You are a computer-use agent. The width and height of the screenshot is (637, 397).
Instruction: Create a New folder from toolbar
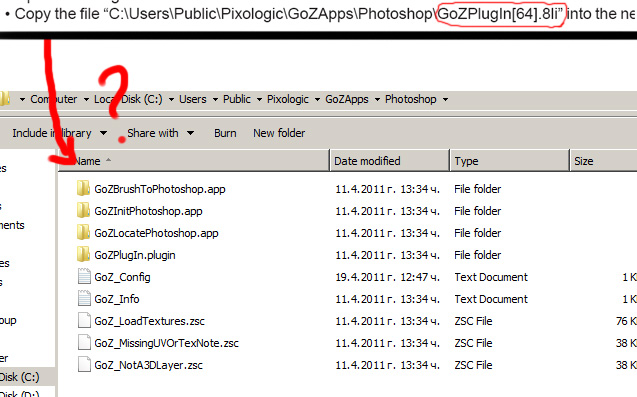(279, 133)
